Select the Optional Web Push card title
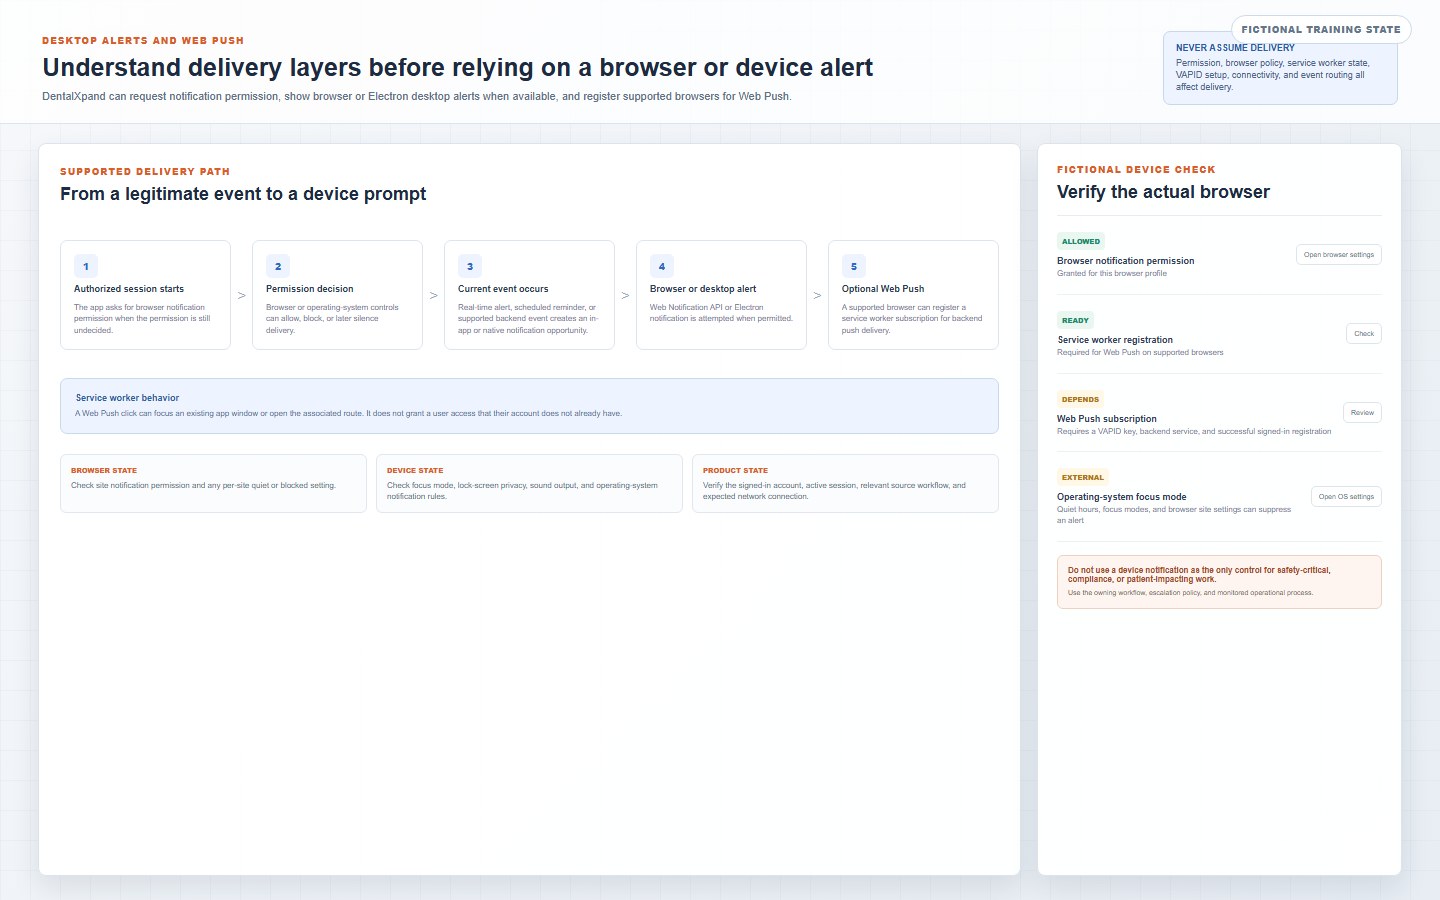This screenshot has height=900, width=1440. click(883, 289)
